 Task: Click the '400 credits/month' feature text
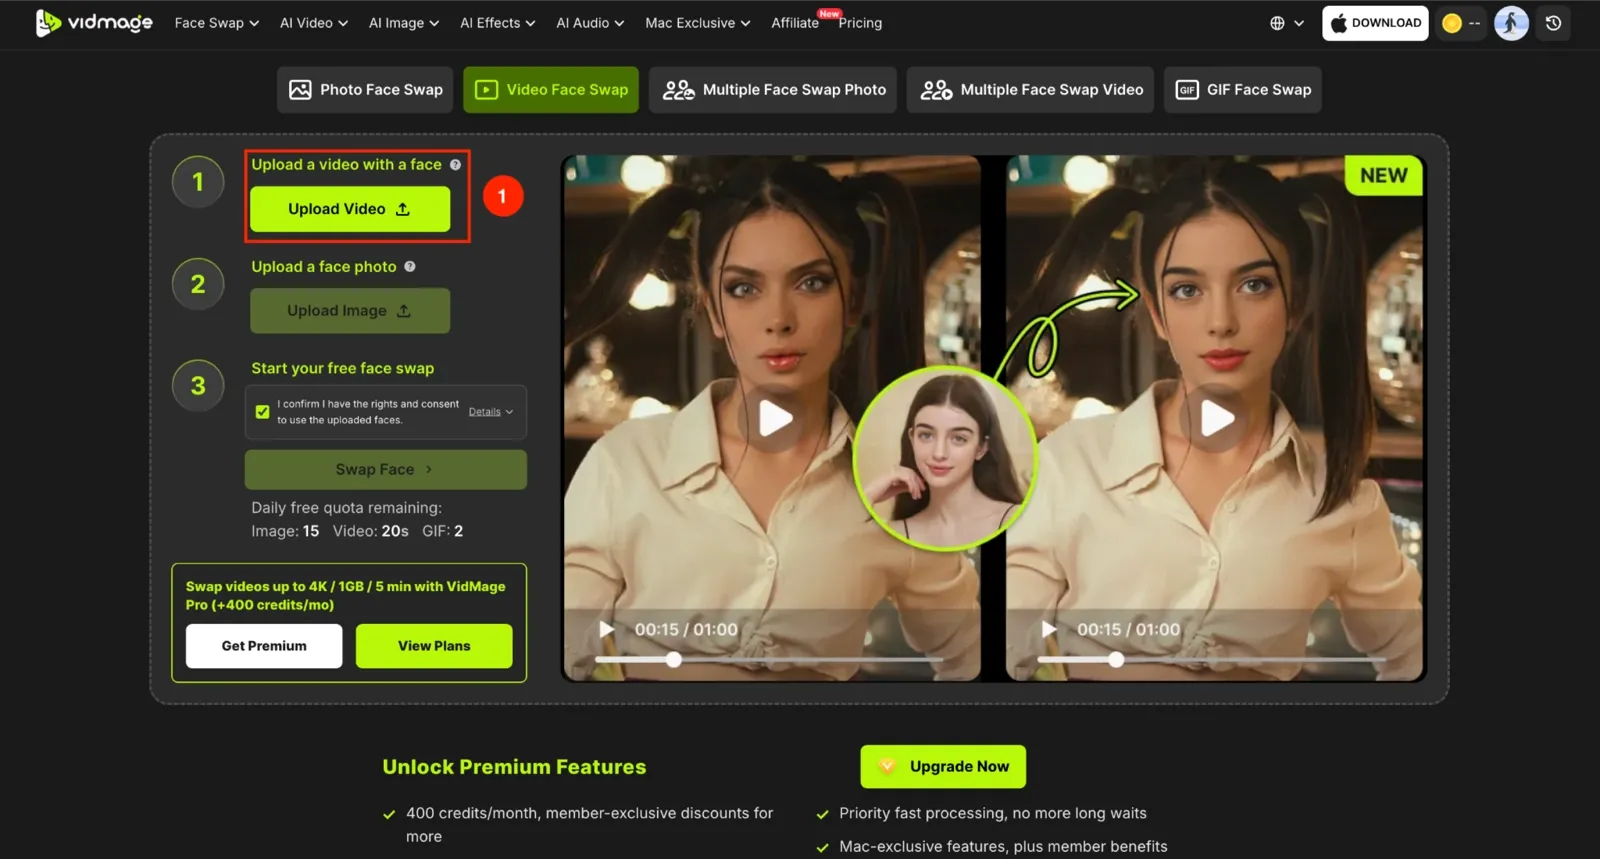(x=590, y=825)
